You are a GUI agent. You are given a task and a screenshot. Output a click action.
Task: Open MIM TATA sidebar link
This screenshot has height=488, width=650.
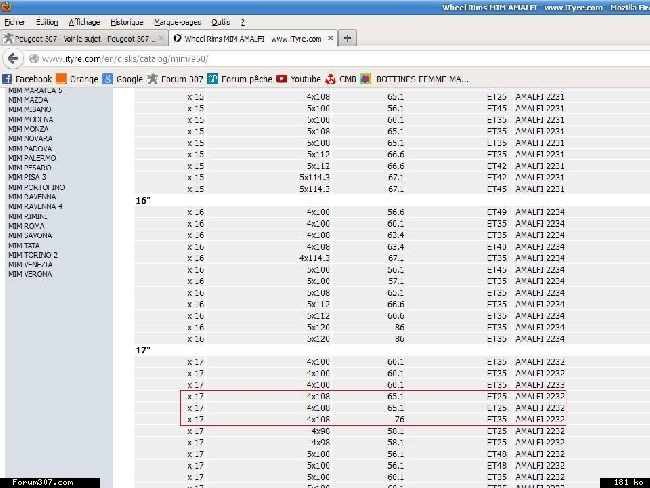24,245
